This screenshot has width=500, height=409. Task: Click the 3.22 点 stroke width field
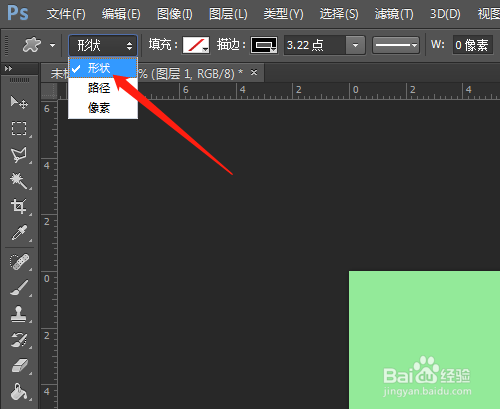[x=315, y=45]
